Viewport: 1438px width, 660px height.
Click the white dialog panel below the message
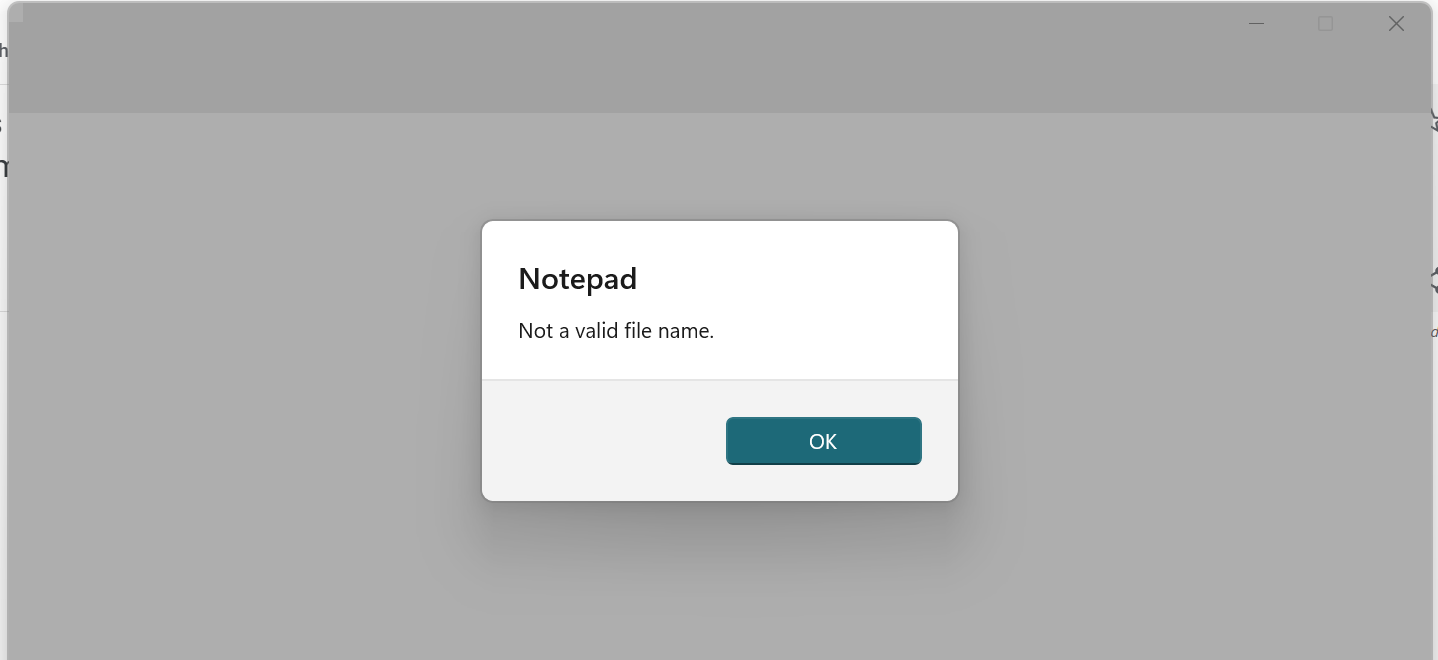720,361
